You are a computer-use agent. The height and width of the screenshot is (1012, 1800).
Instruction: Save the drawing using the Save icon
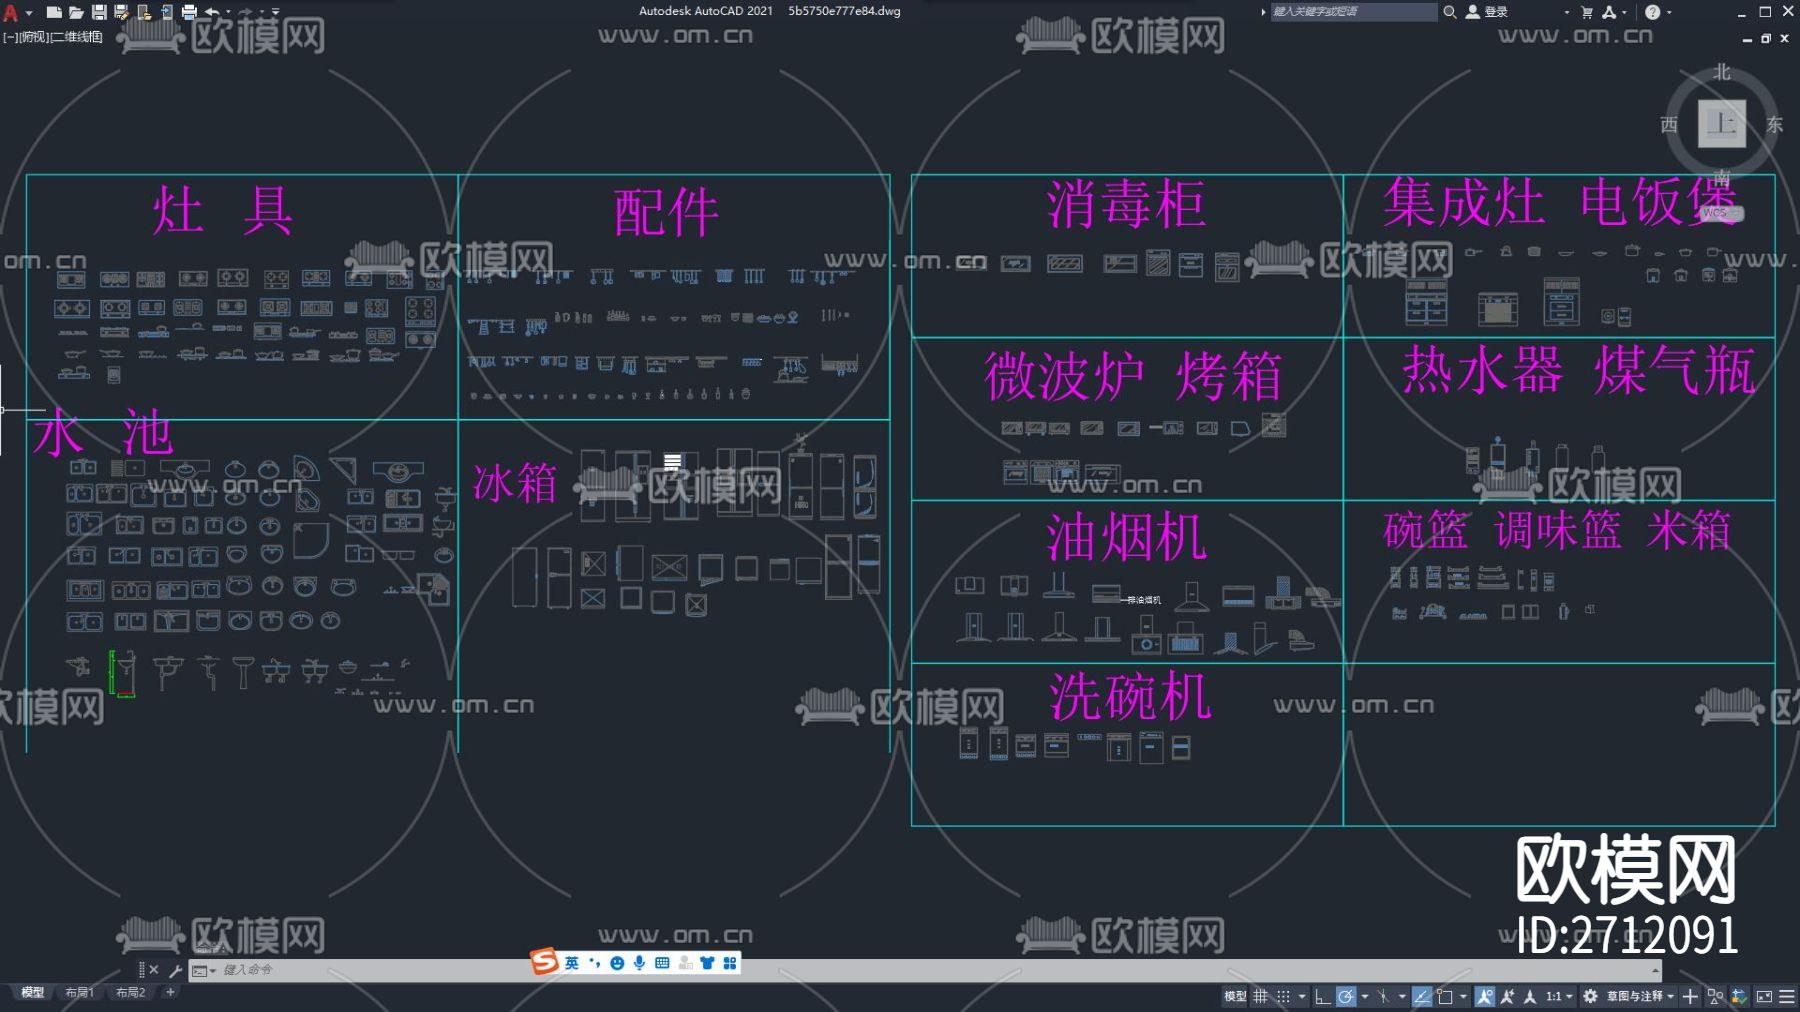99,11
